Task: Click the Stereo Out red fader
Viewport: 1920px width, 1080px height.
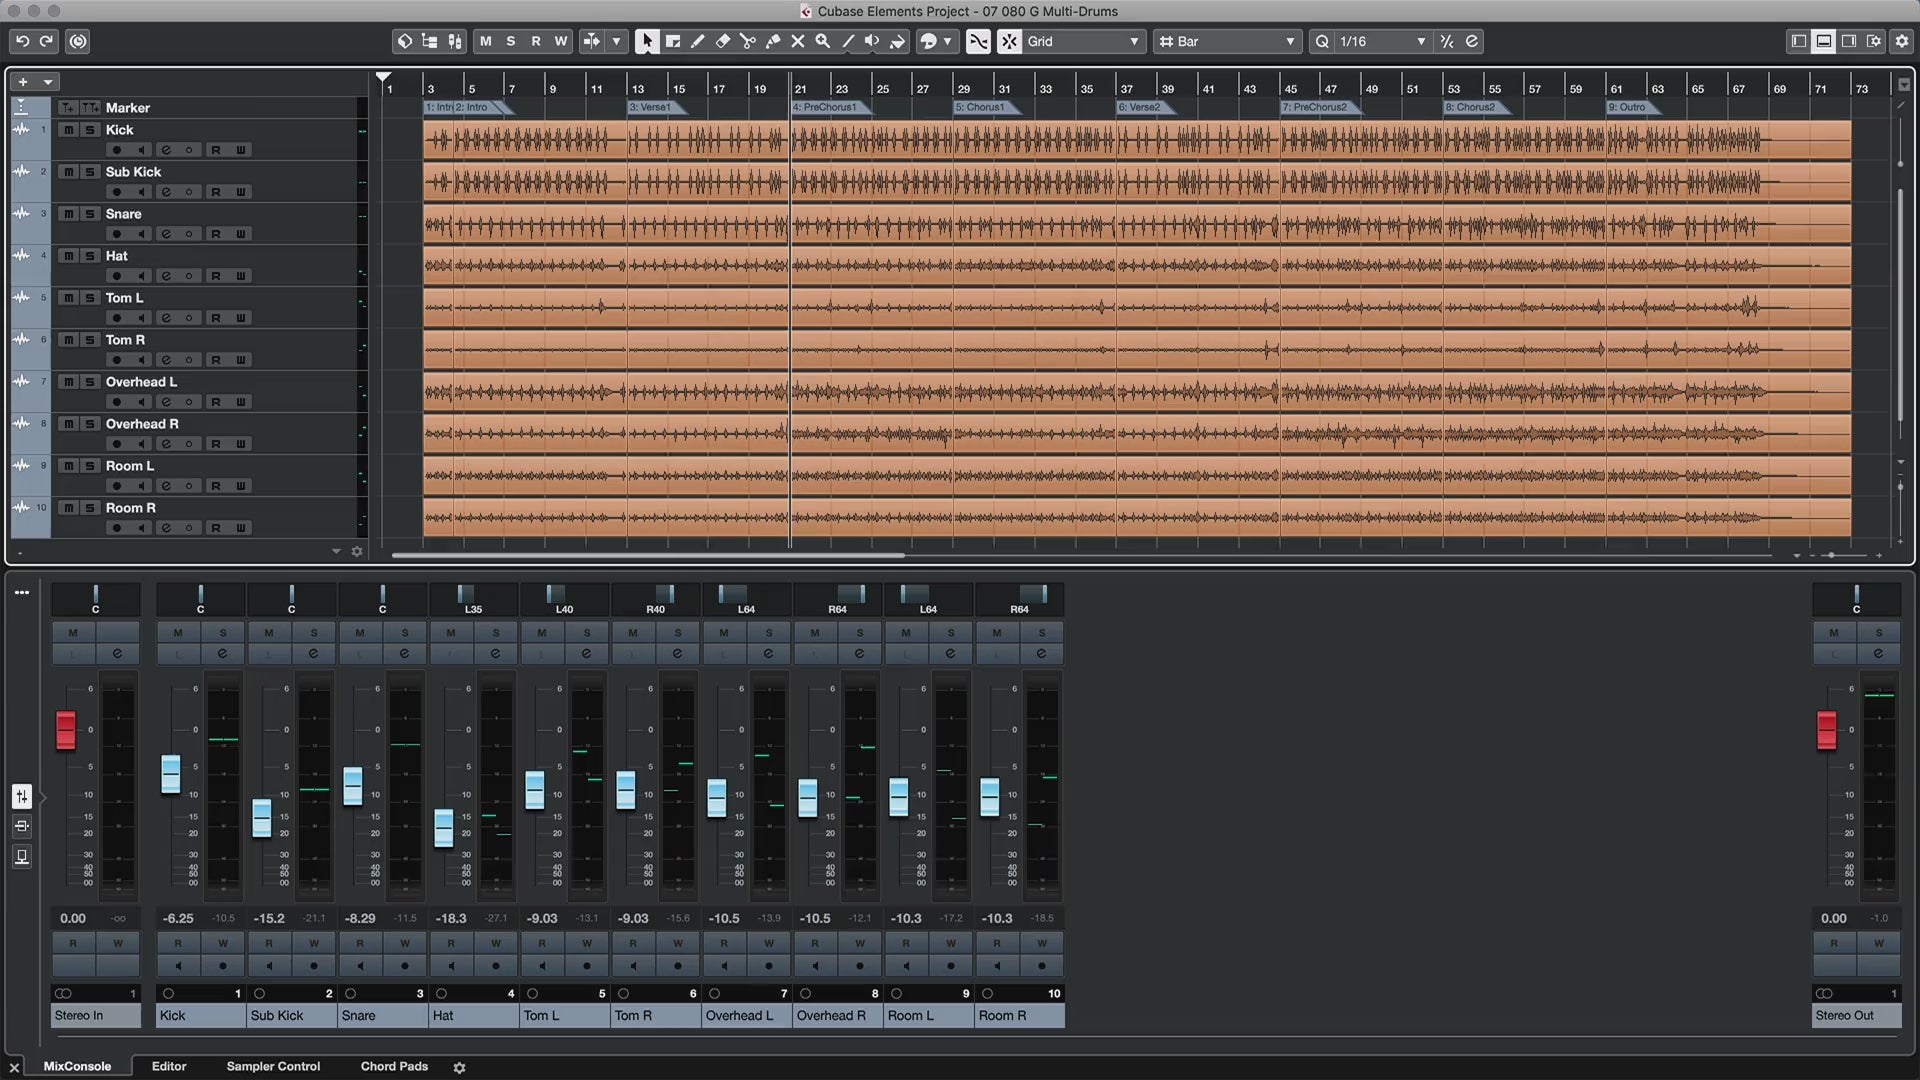Action: (x=1826, y=729)
